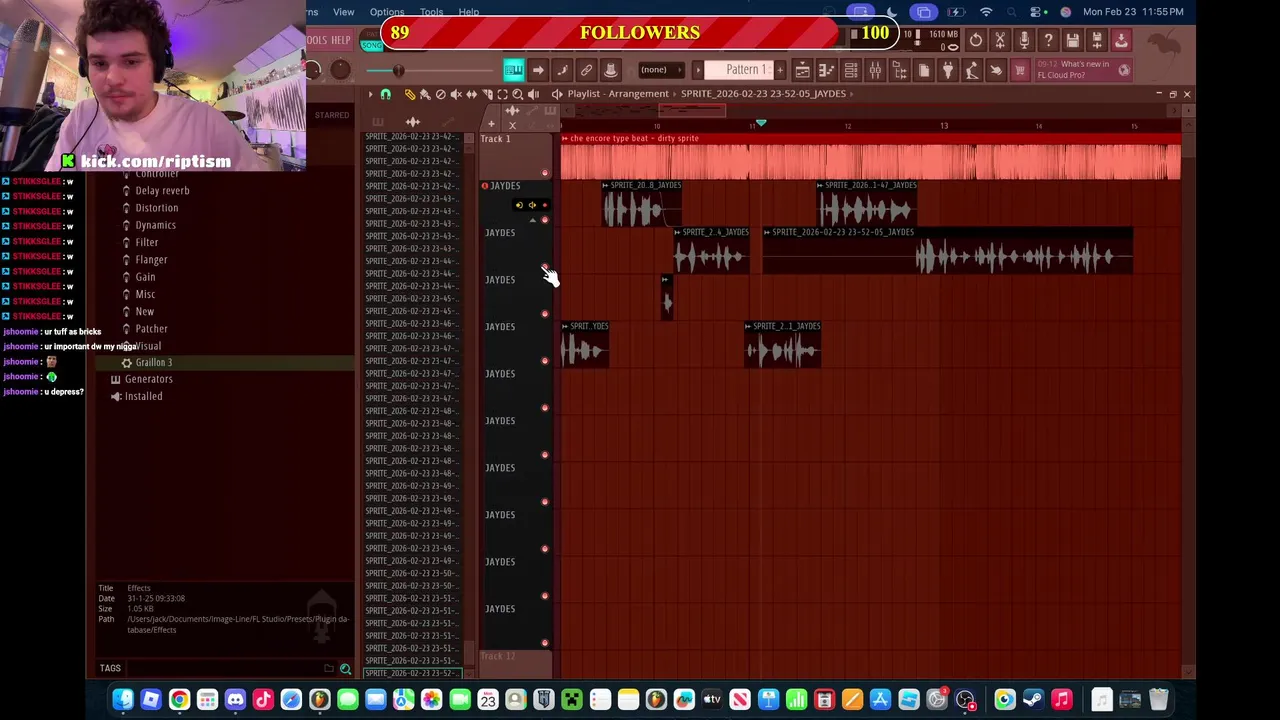Open the Help menu
The image size is (1280, 720).
tap(468, 12)
